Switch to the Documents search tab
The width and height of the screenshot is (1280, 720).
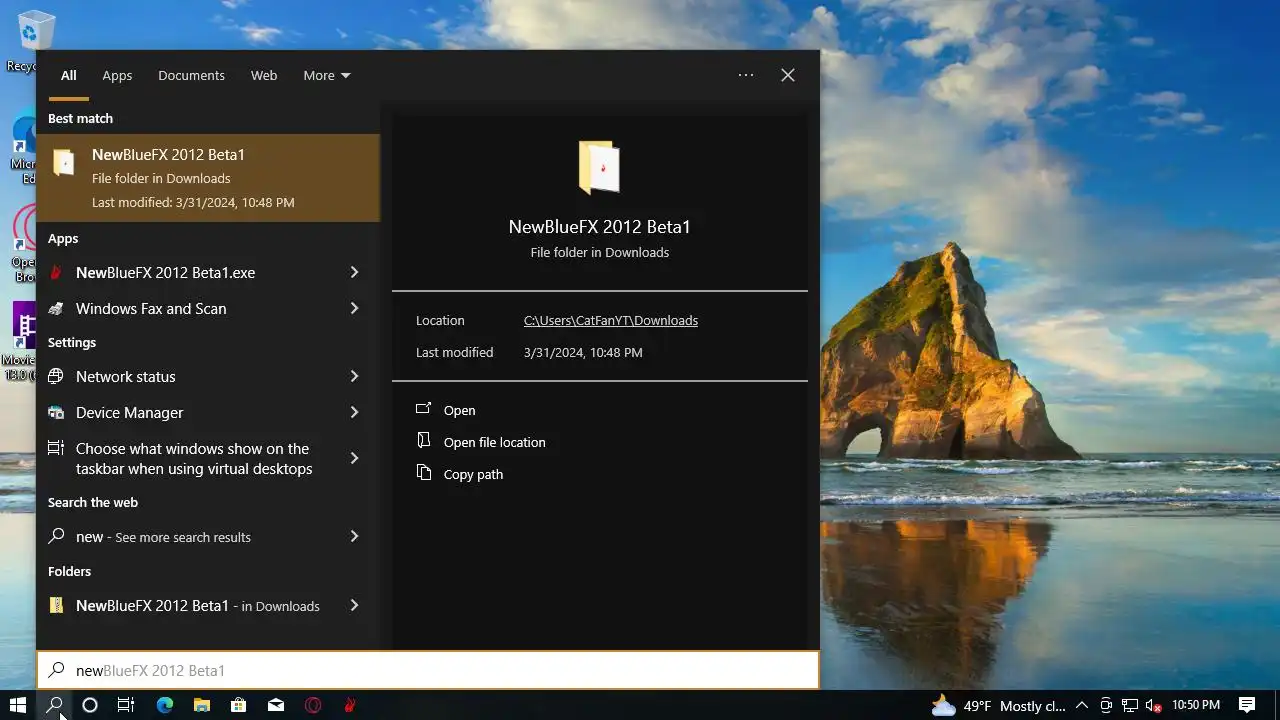191,76
